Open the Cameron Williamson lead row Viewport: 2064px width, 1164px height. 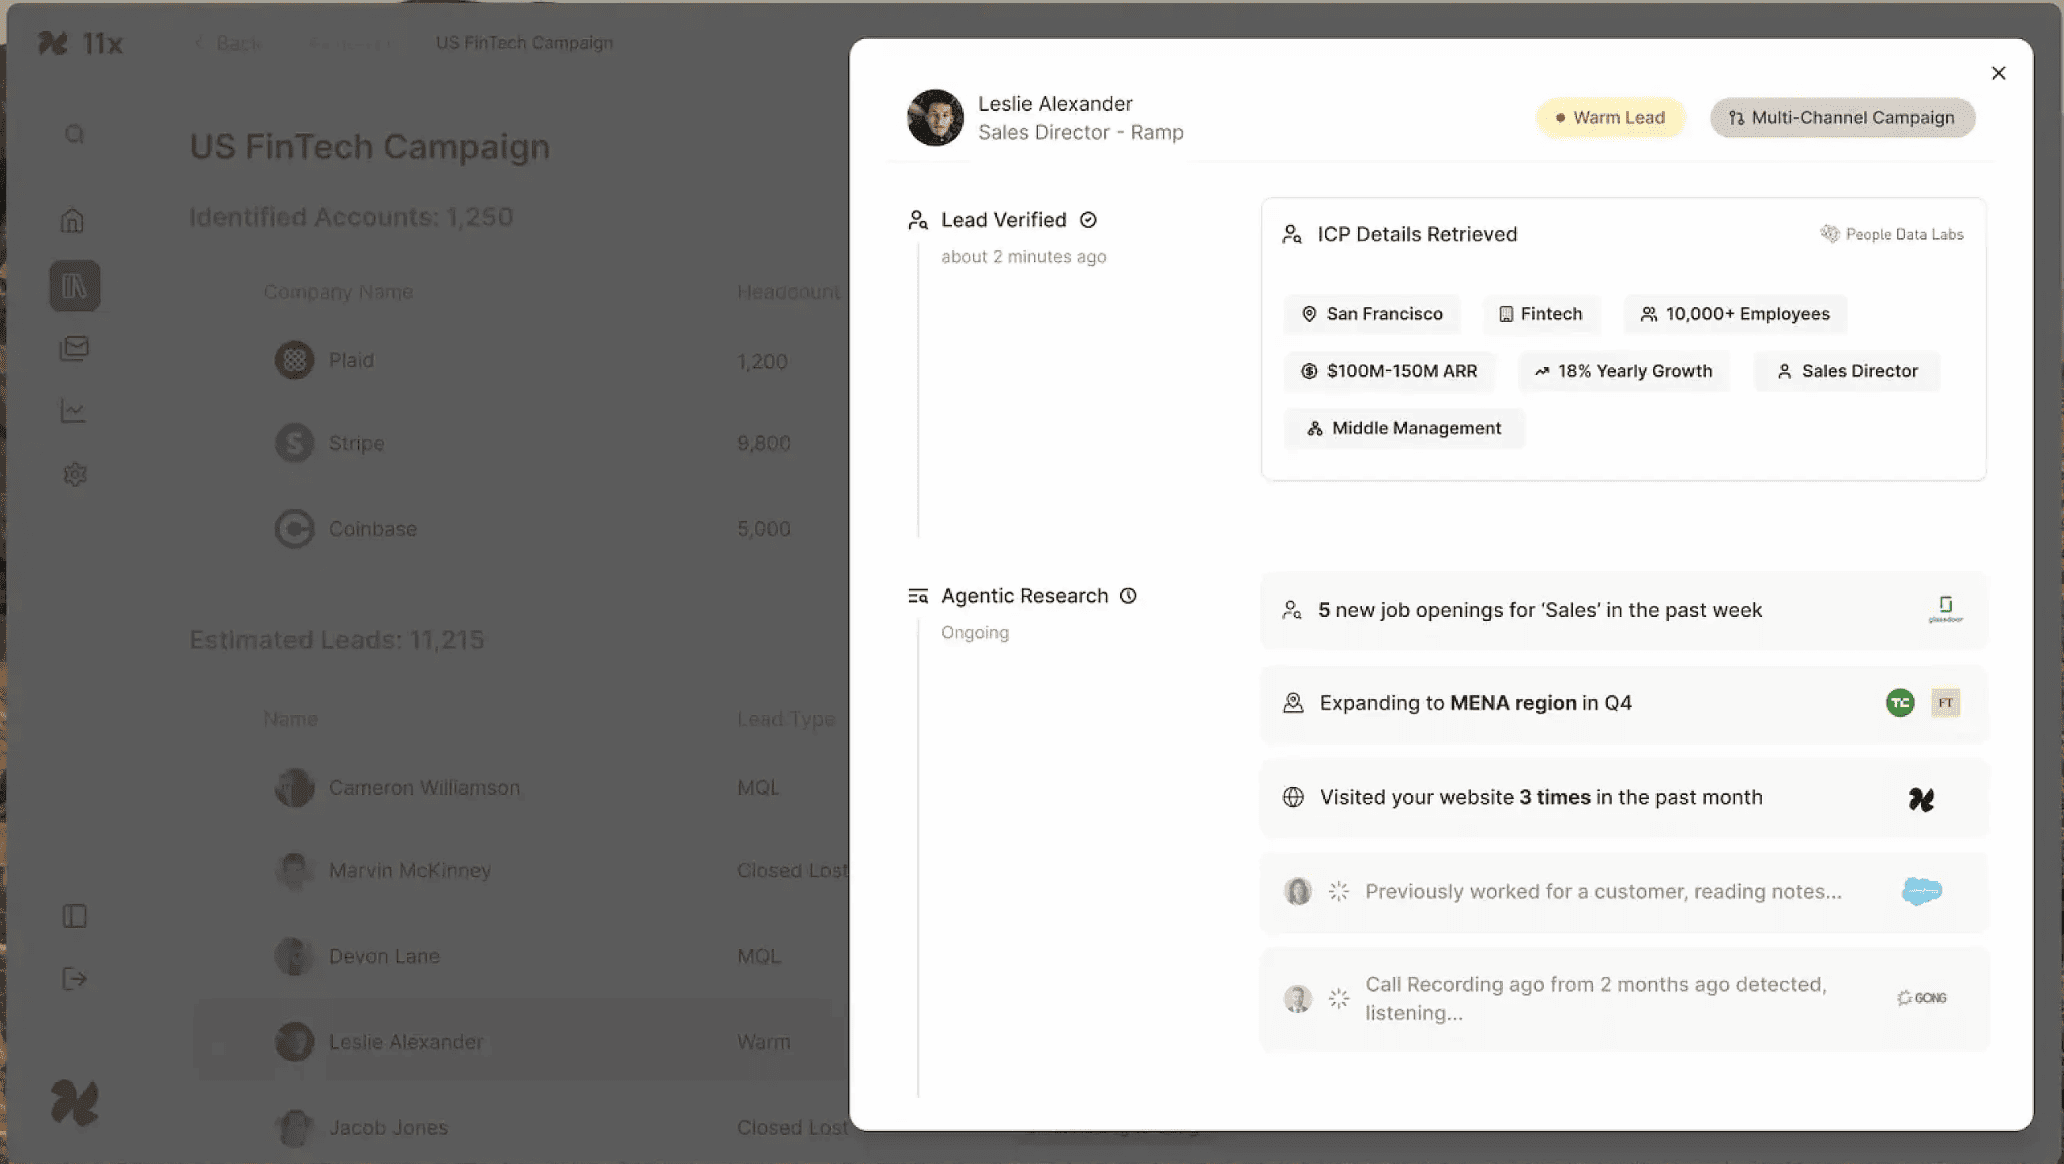[x=520, y=788]
